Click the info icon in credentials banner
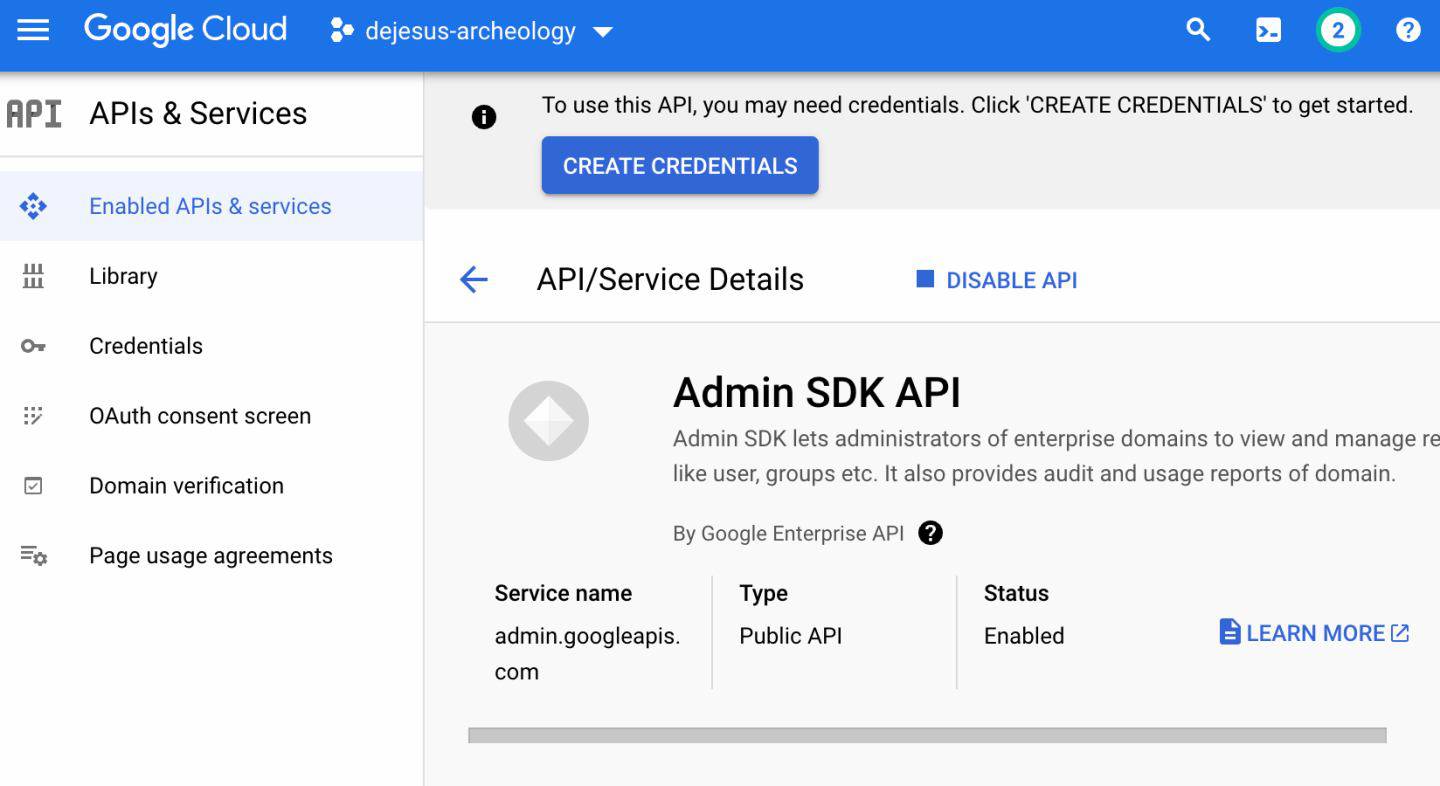This screenshot has height=786, width=1440. (484, 118)
